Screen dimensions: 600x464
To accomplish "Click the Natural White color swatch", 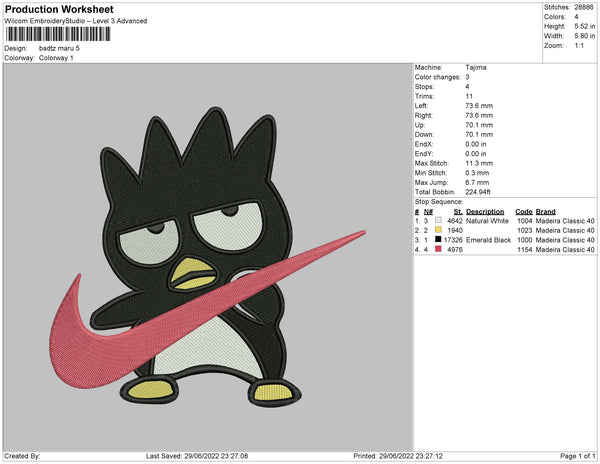I will (x=438, y=220).
